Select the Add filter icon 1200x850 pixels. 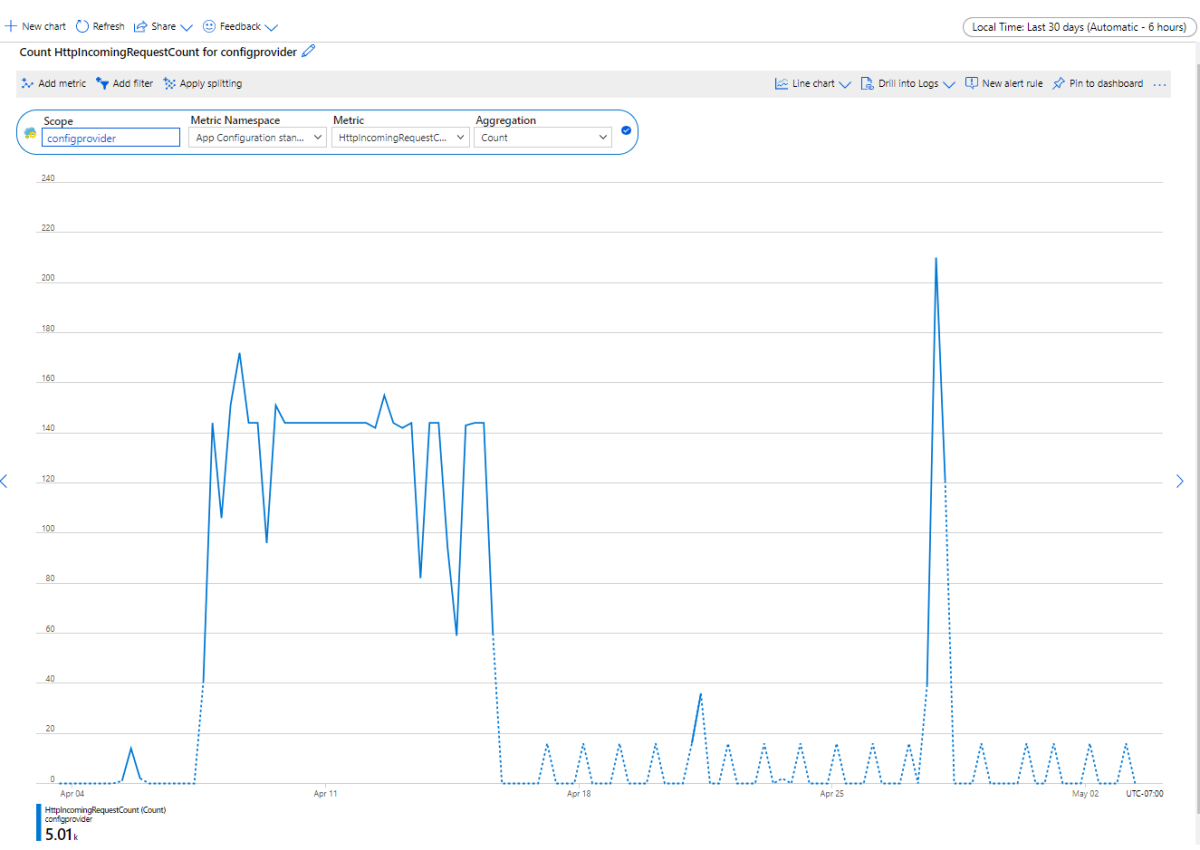pyautogui.click(x=104, y=83)
